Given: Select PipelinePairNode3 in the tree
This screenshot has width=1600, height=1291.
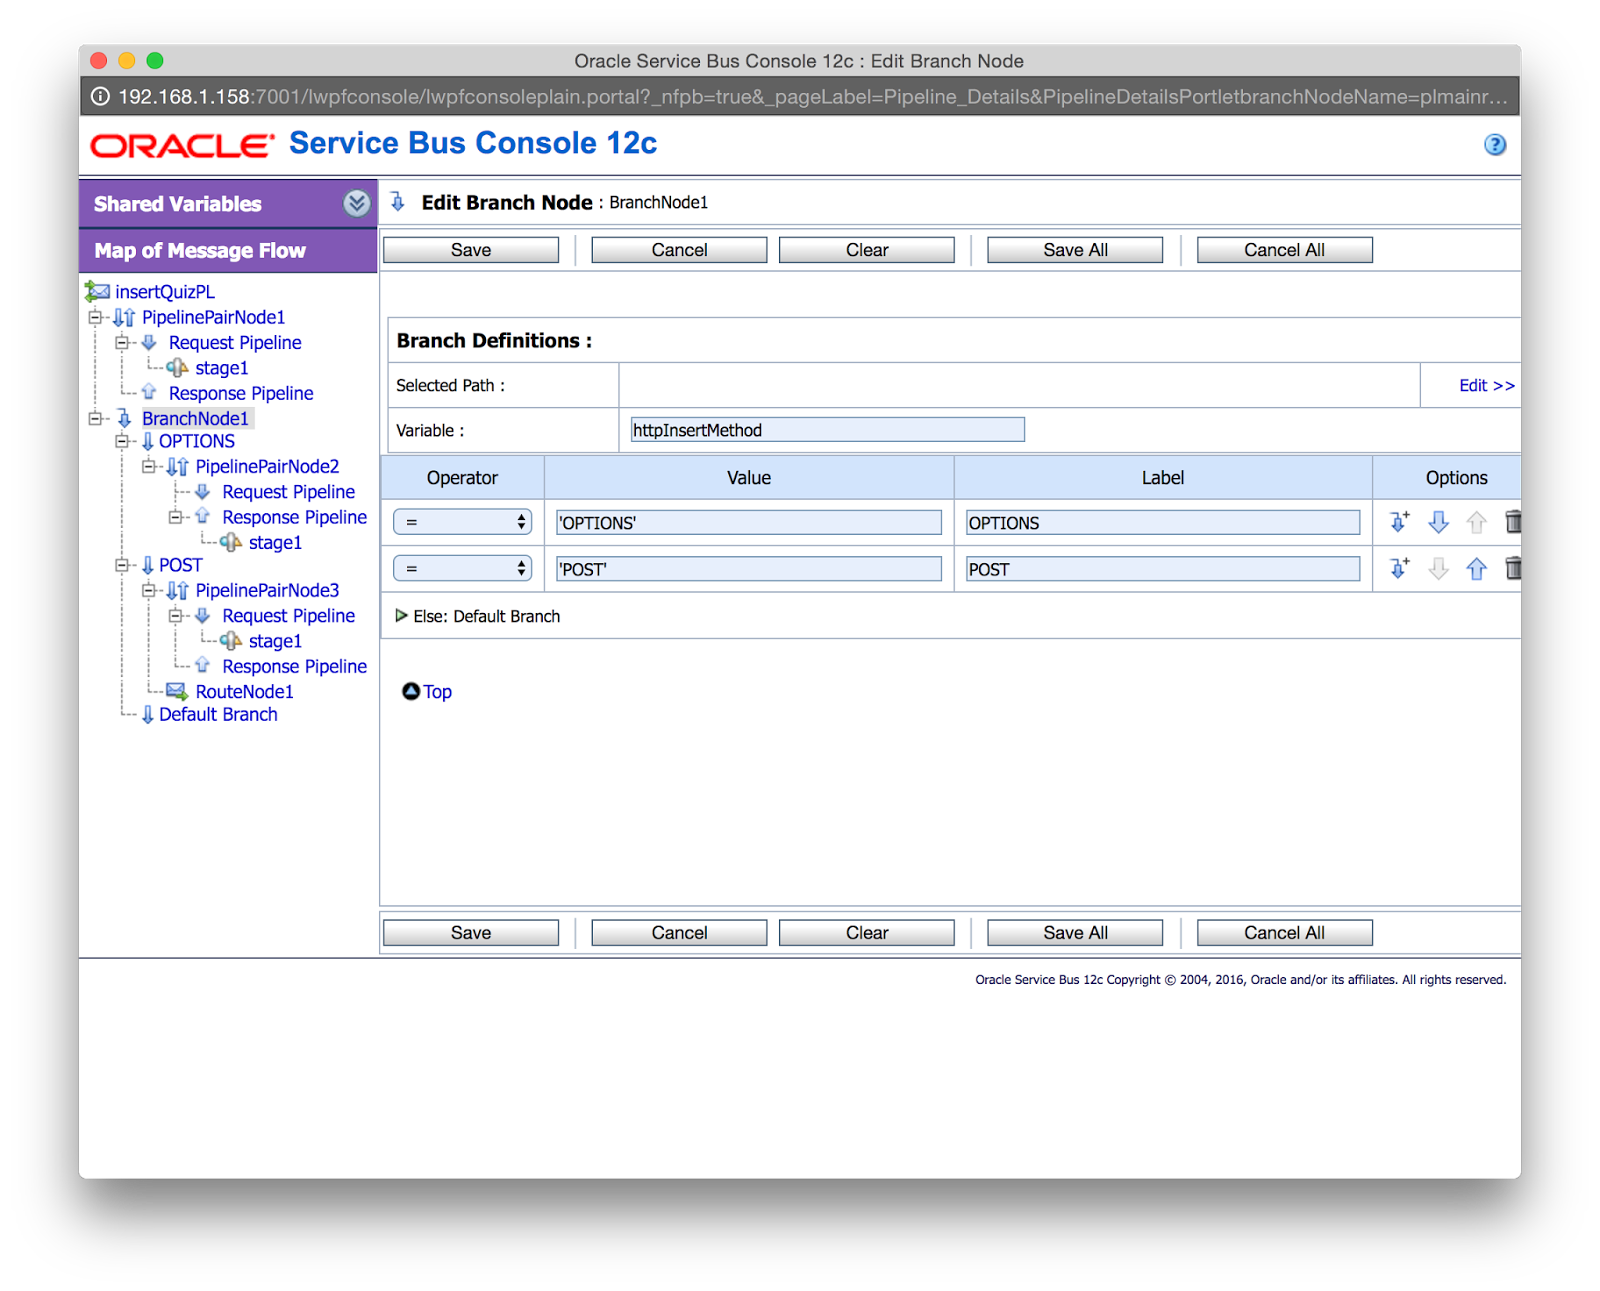Looking at the screenshot, I should click(267, 590).
